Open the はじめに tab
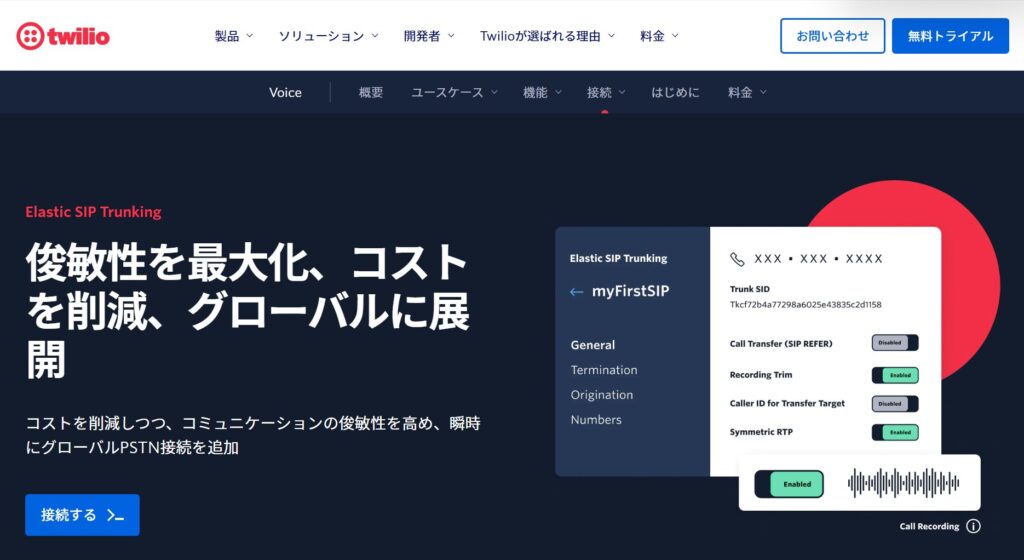This screenshot has height=560, width=1024. tap(675, 93)
